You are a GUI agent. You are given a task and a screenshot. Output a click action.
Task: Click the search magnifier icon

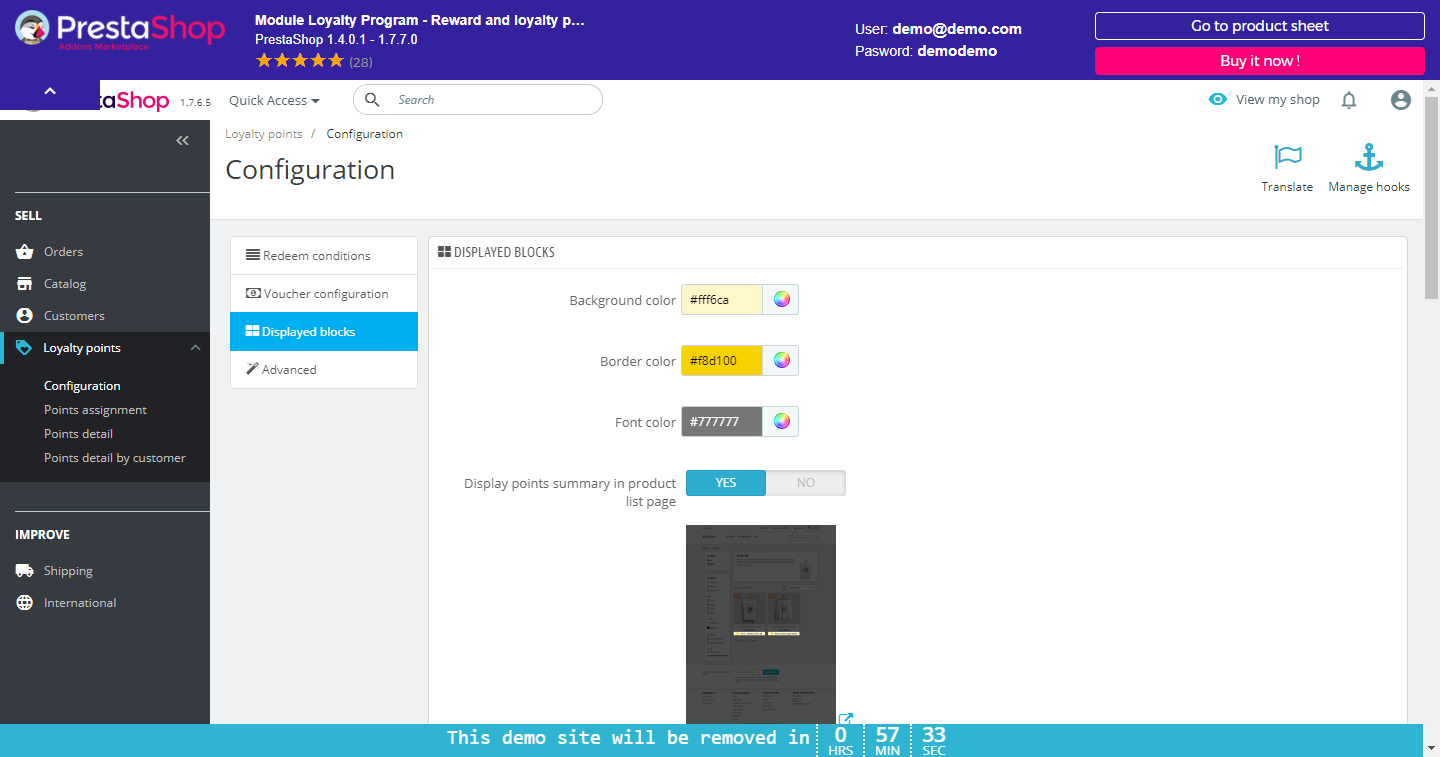(x=372, y=100)
